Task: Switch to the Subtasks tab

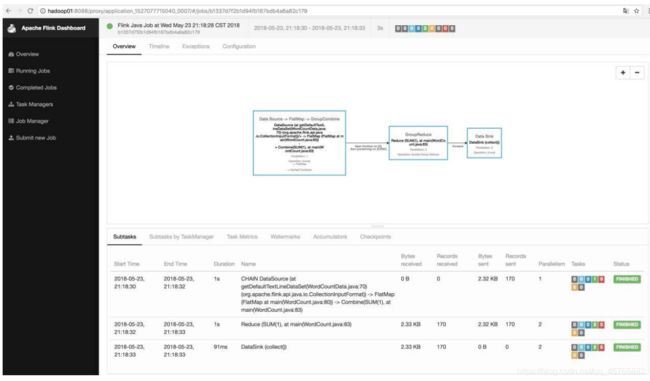Action: tap(124, 237)
